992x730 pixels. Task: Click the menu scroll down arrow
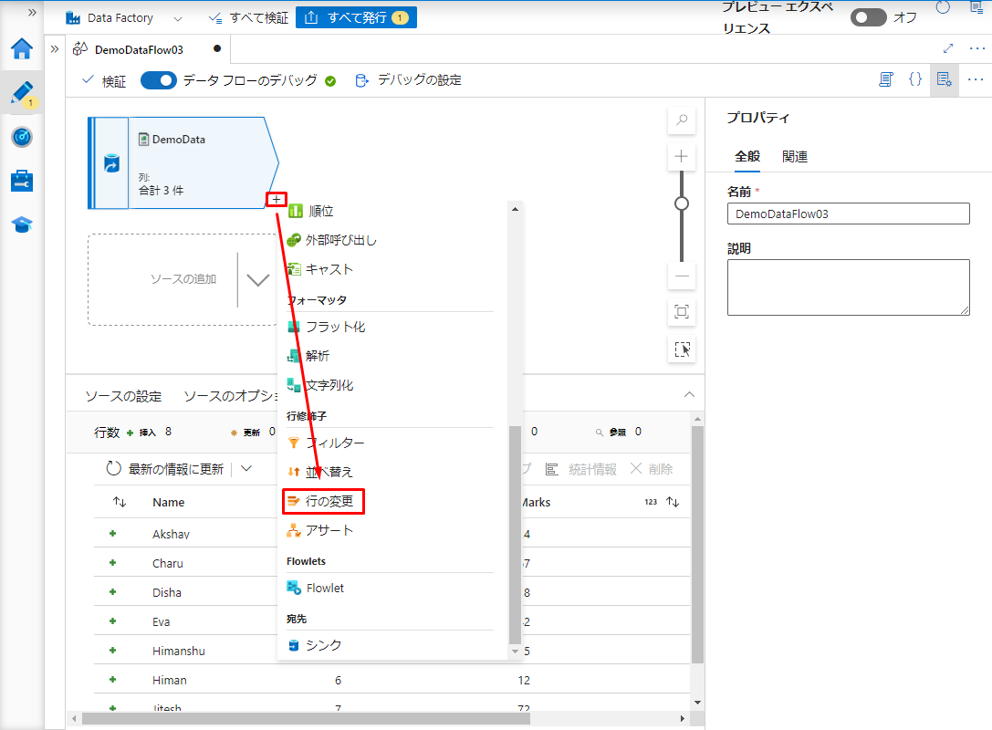(x=515, y=651)
